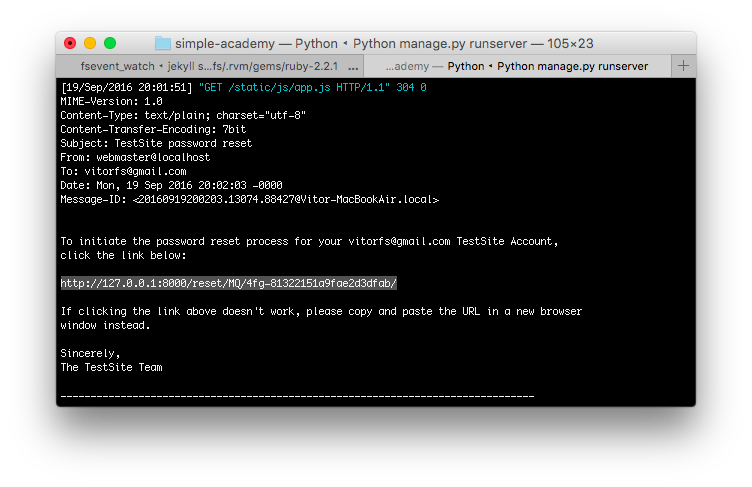Click the MIME-Version: 1.0 line
This screenshot has width=752, height=487.
click(x=111, y=101)
